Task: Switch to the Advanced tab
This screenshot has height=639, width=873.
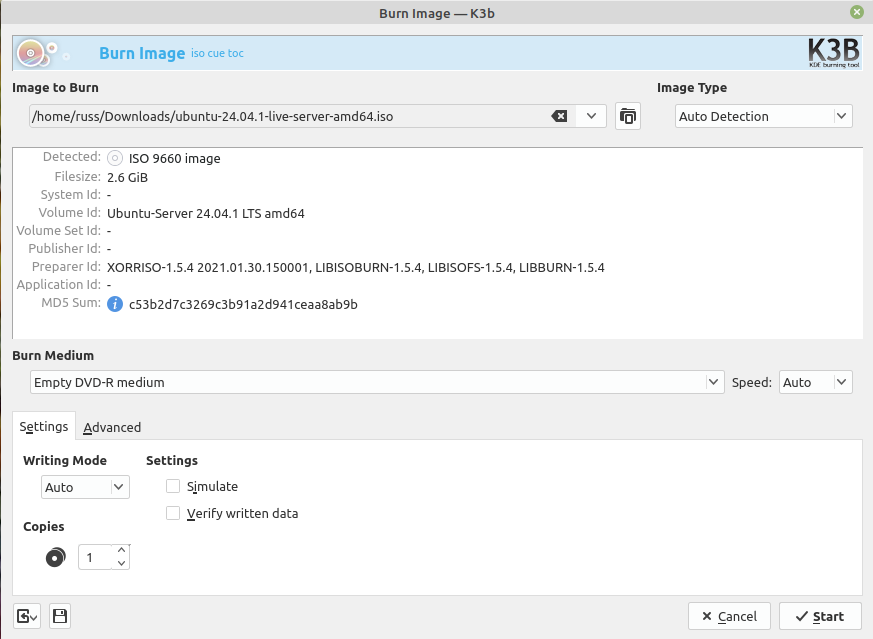Action: tap(112, 427)
